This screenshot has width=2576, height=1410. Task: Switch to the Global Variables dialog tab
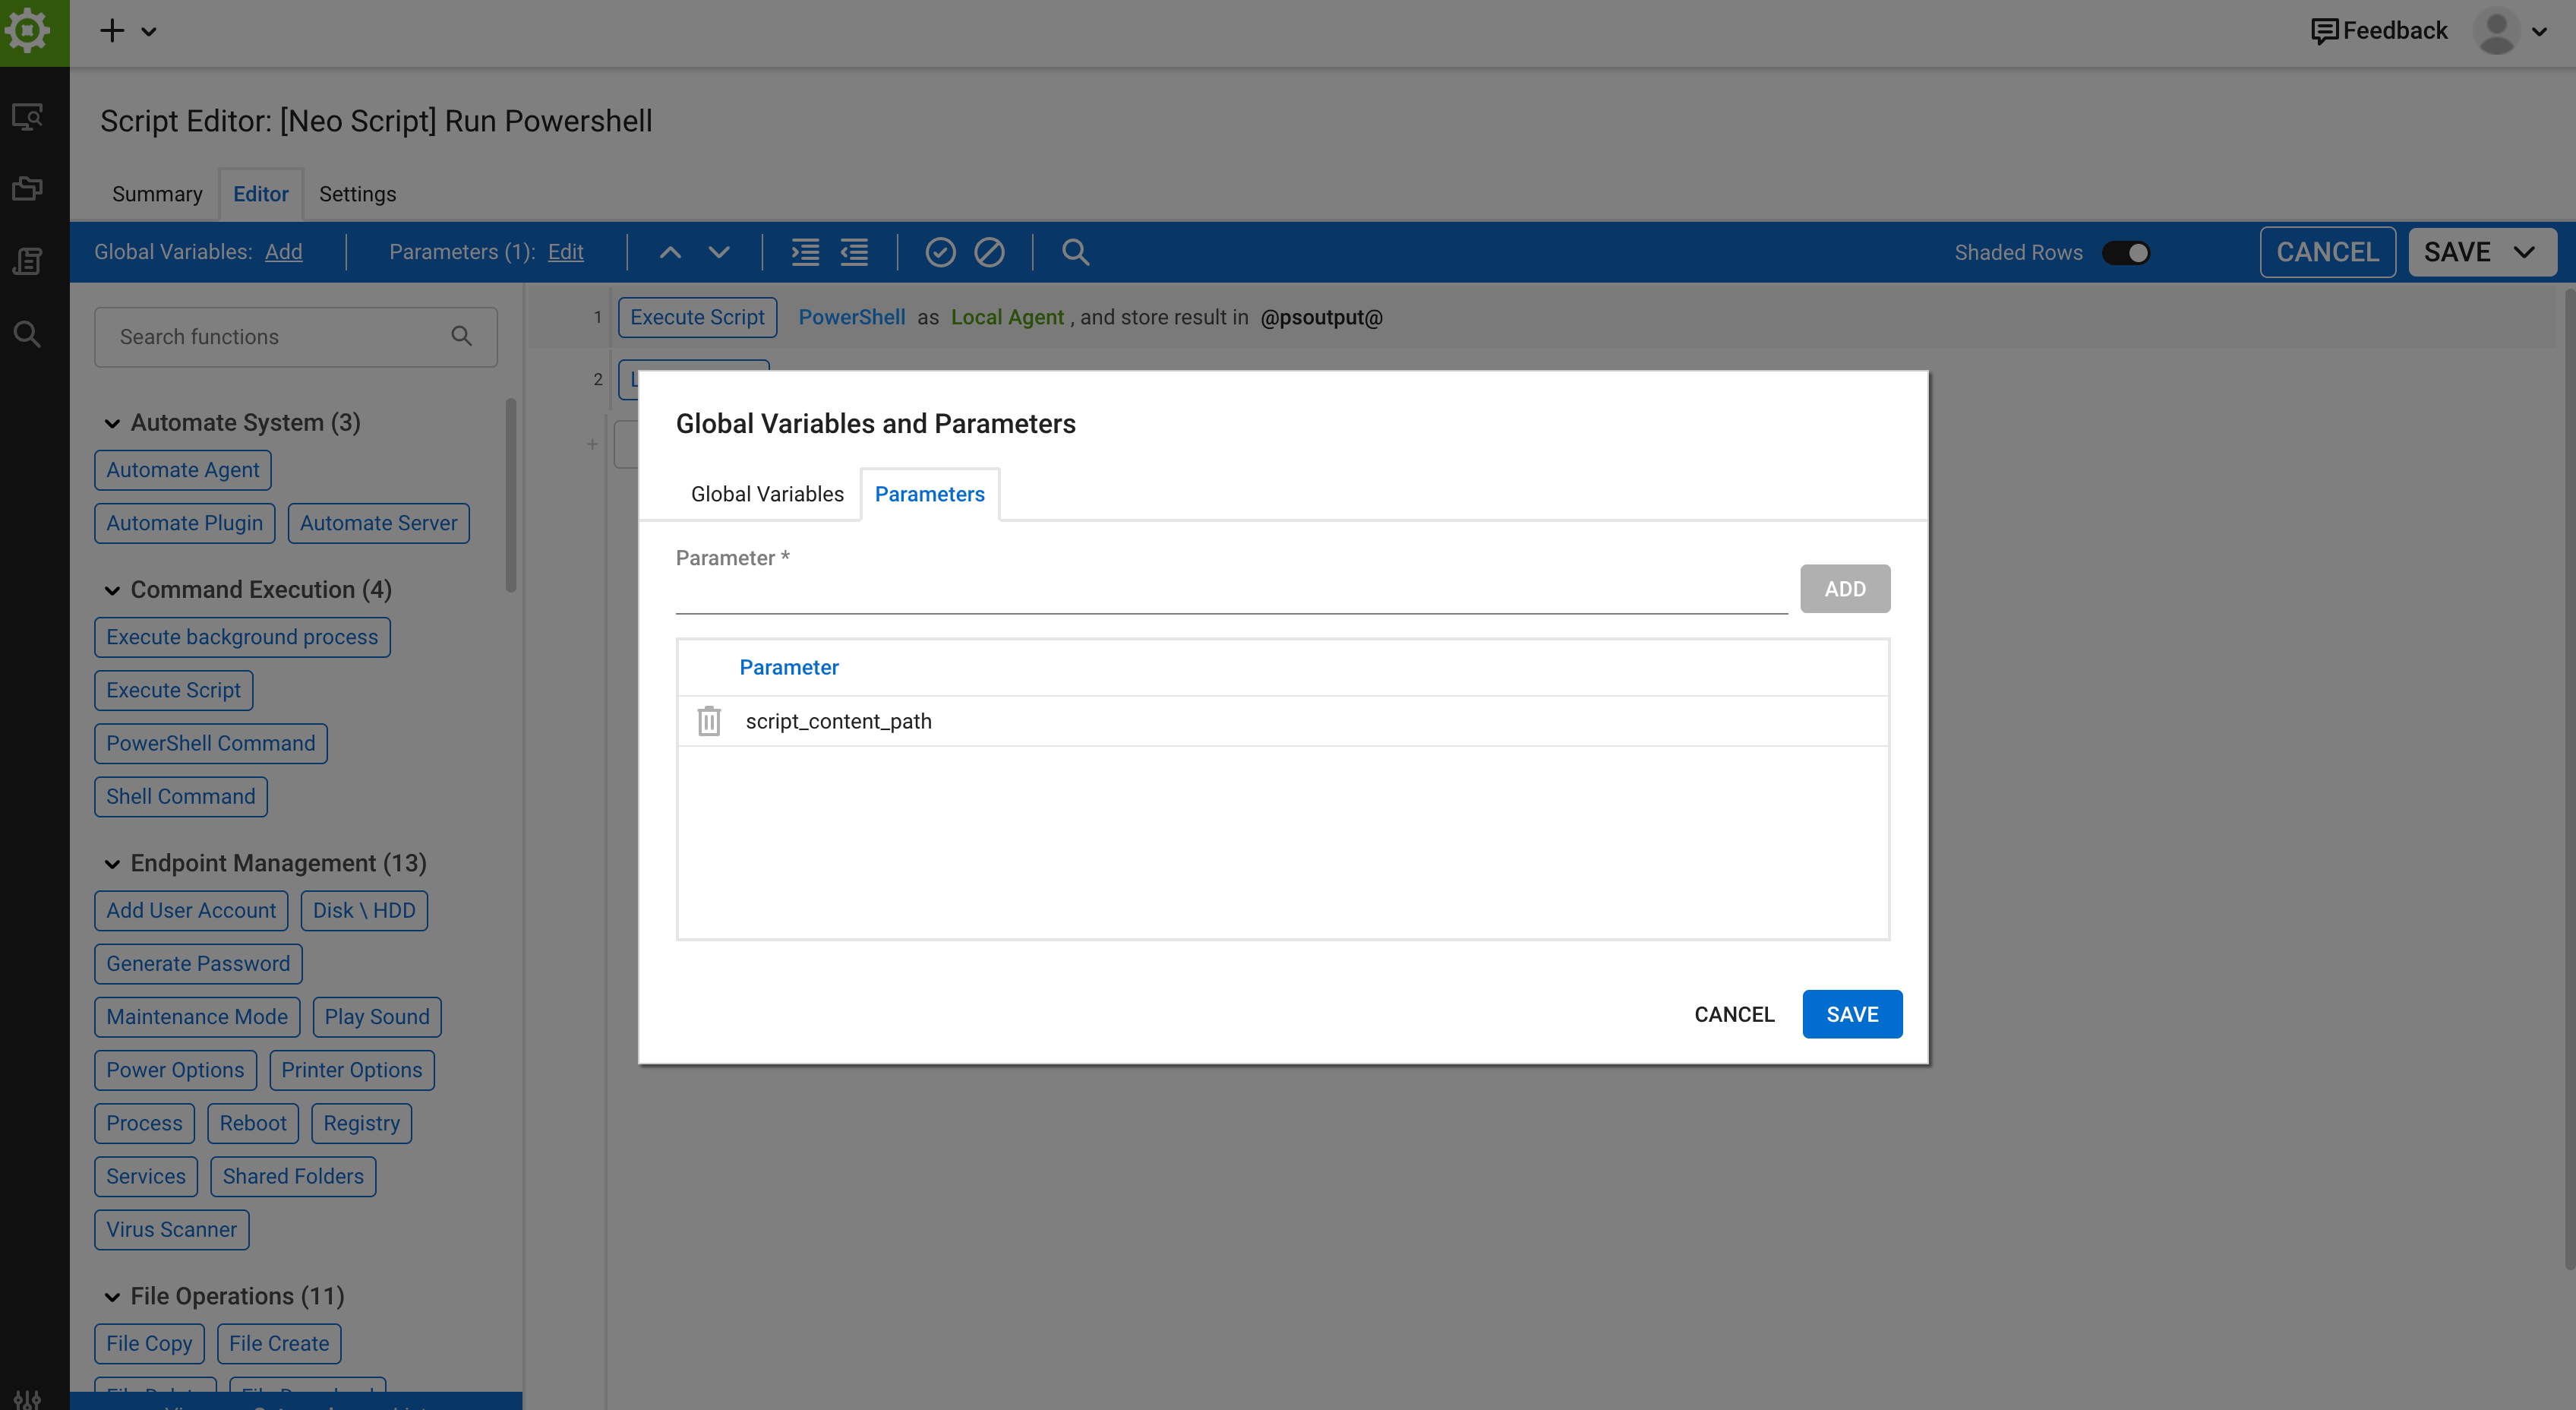pyautogui.click(x=767, y=494)
